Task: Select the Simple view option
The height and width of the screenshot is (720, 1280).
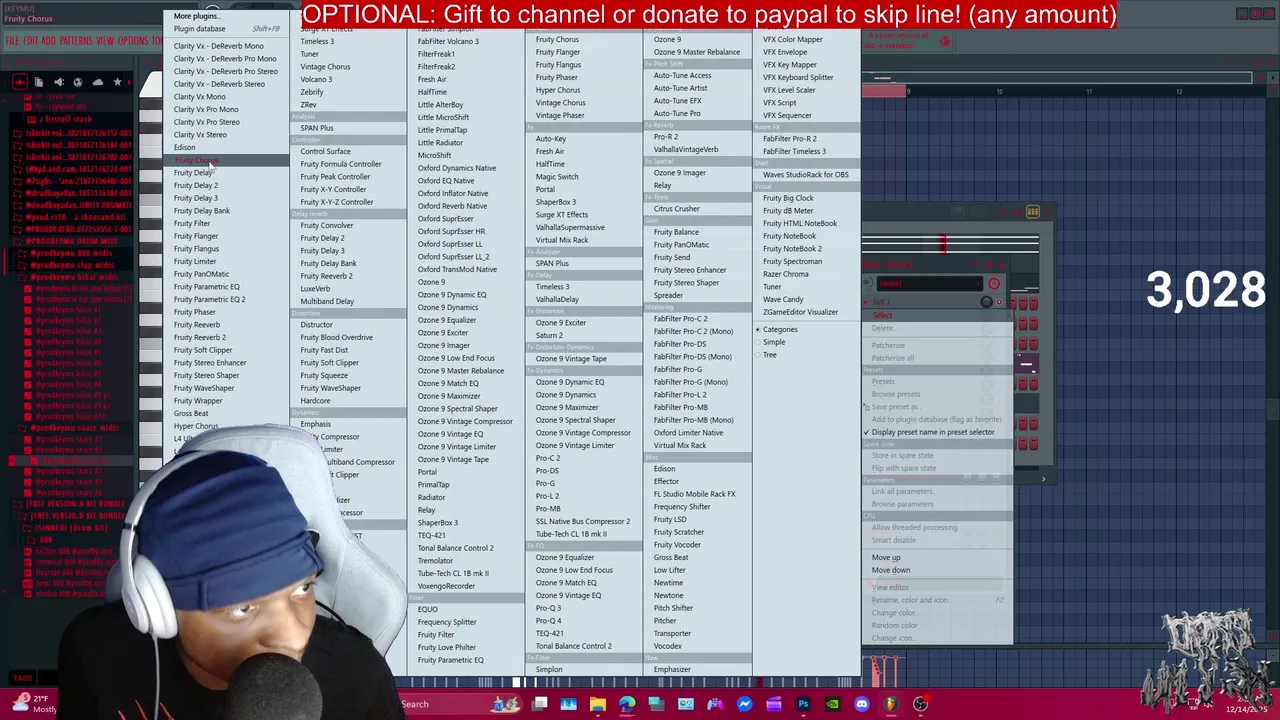Action: coord(774,342)
